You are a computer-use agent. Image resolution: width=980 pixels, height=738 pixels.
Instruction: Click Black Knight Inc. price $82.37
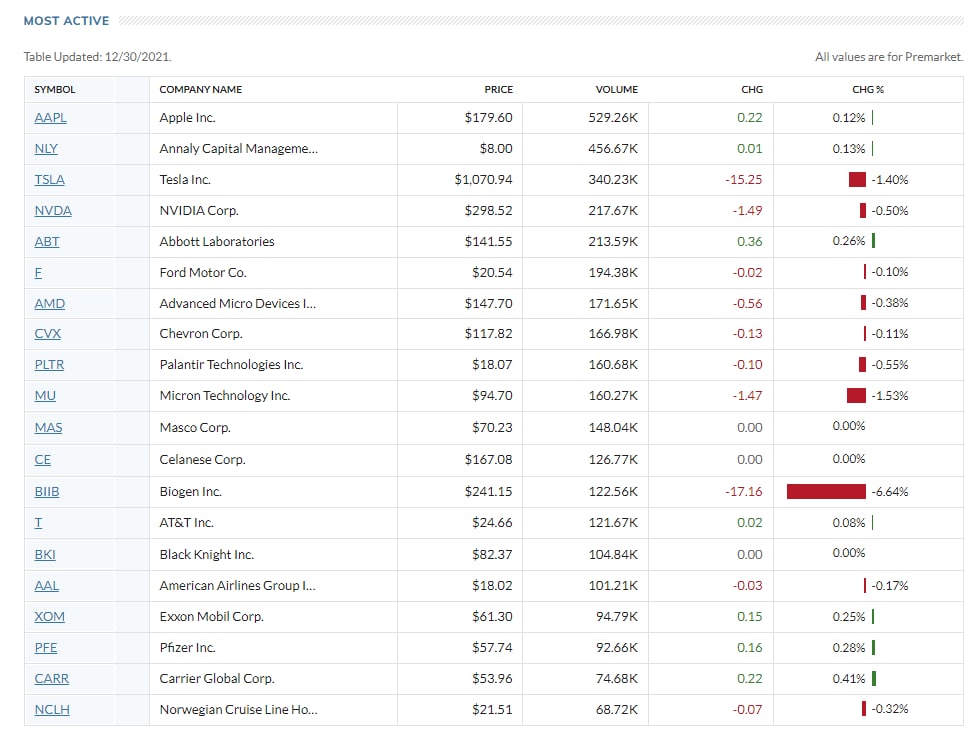pos(492,555)
